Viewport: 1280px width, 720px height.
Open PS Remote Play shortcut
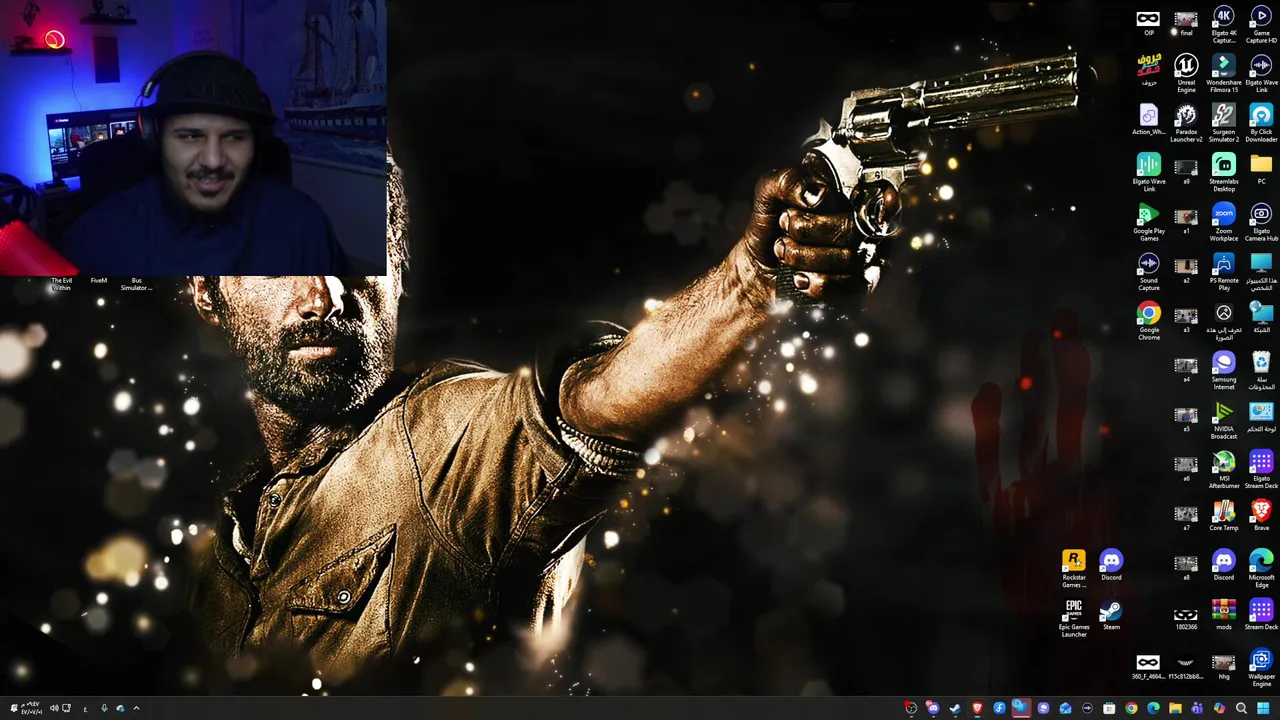pos(1224,270)
